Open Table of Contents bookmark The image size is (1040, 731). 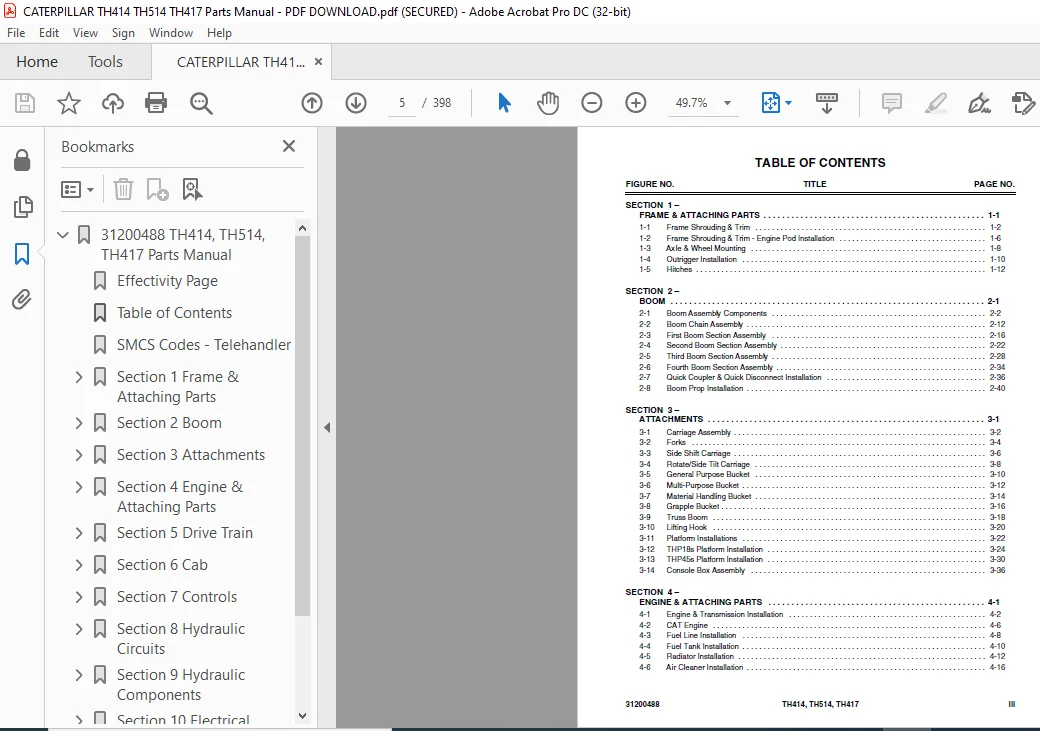174,312
